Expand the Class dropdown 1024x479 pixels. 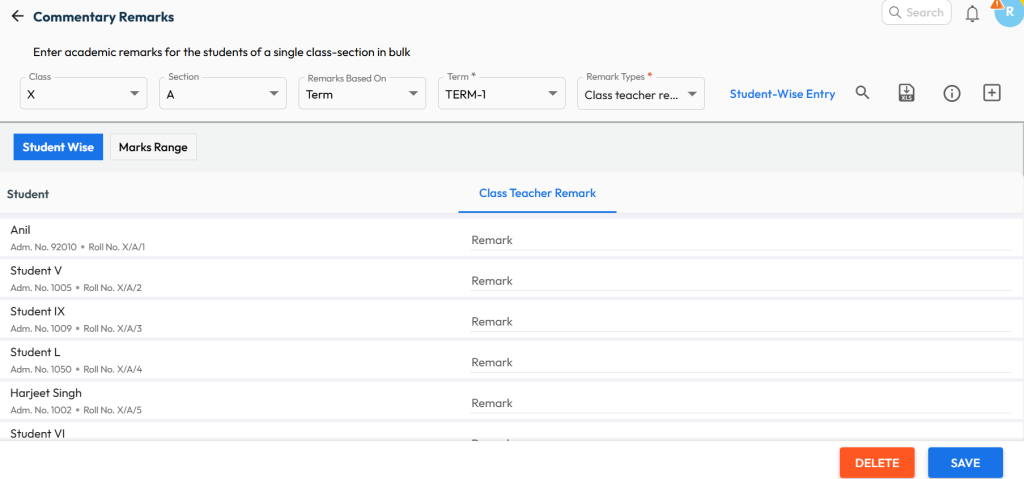(84, 94)
